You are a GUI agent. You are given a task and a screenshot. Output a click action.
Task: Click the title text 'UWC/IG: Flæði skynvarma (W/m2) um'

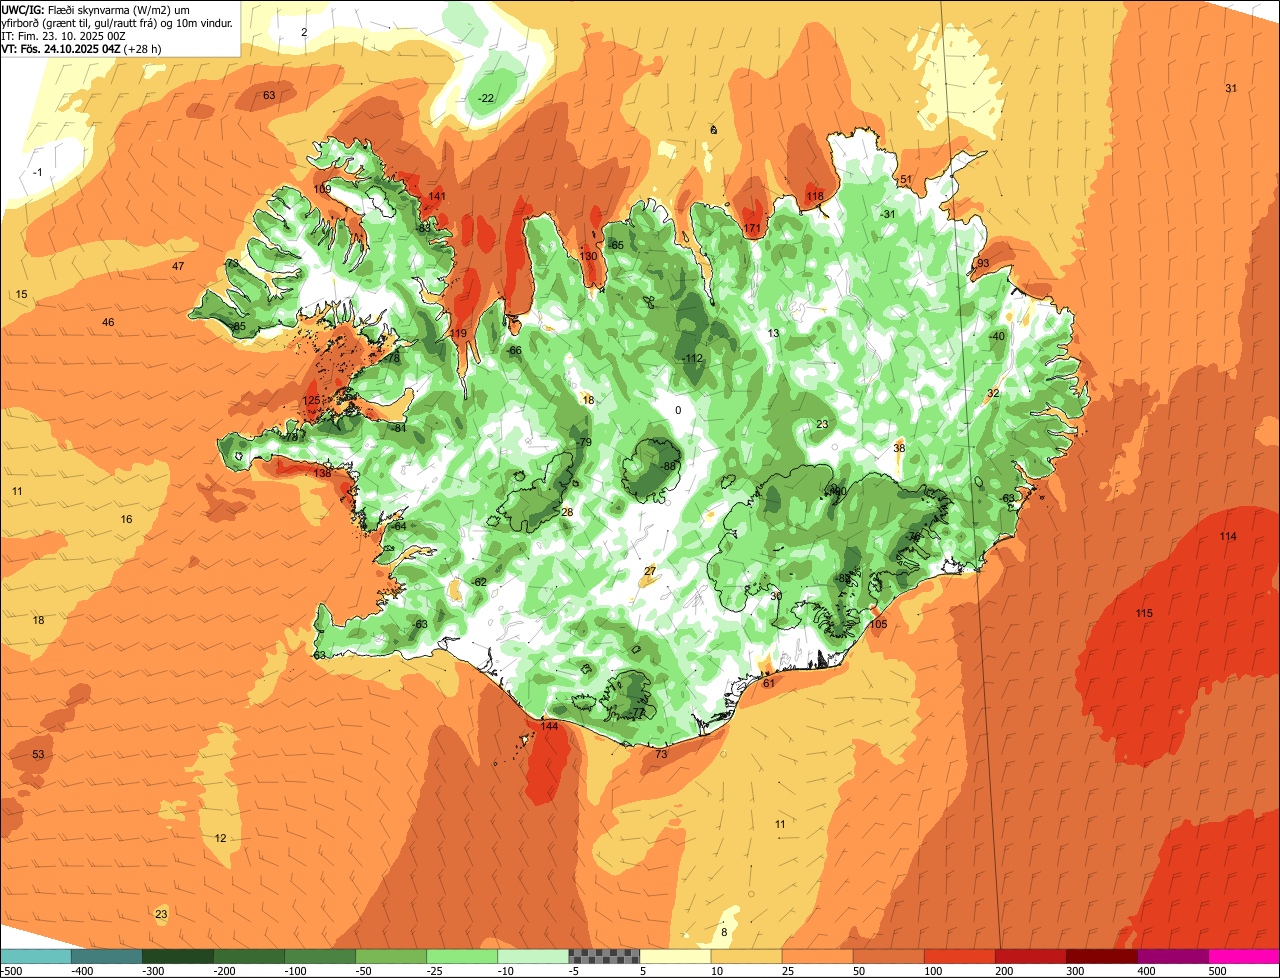point(96,9)
